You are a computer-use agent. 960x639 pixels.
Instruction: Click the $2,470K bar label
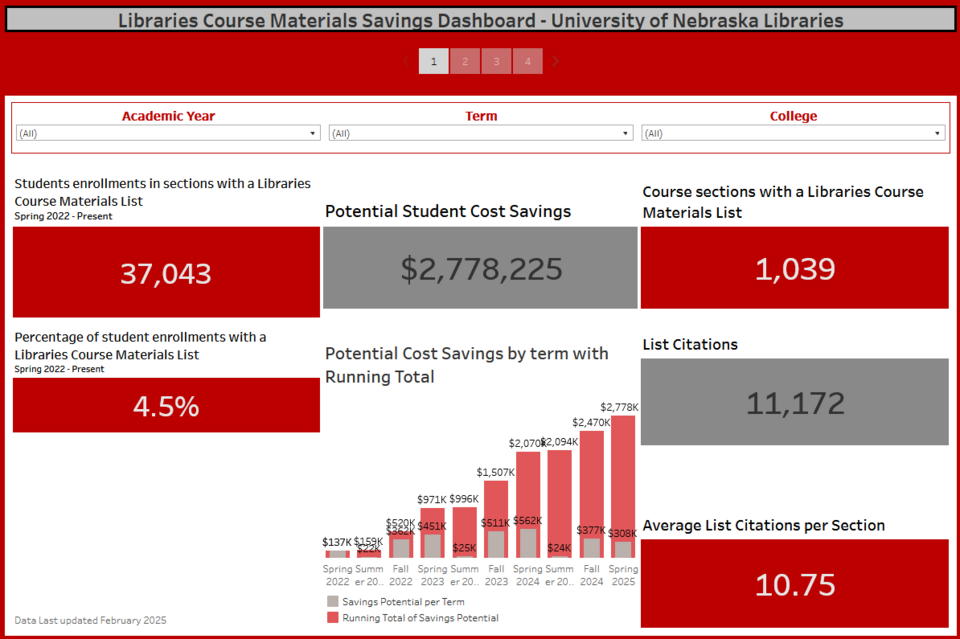(x=591, y=422)
